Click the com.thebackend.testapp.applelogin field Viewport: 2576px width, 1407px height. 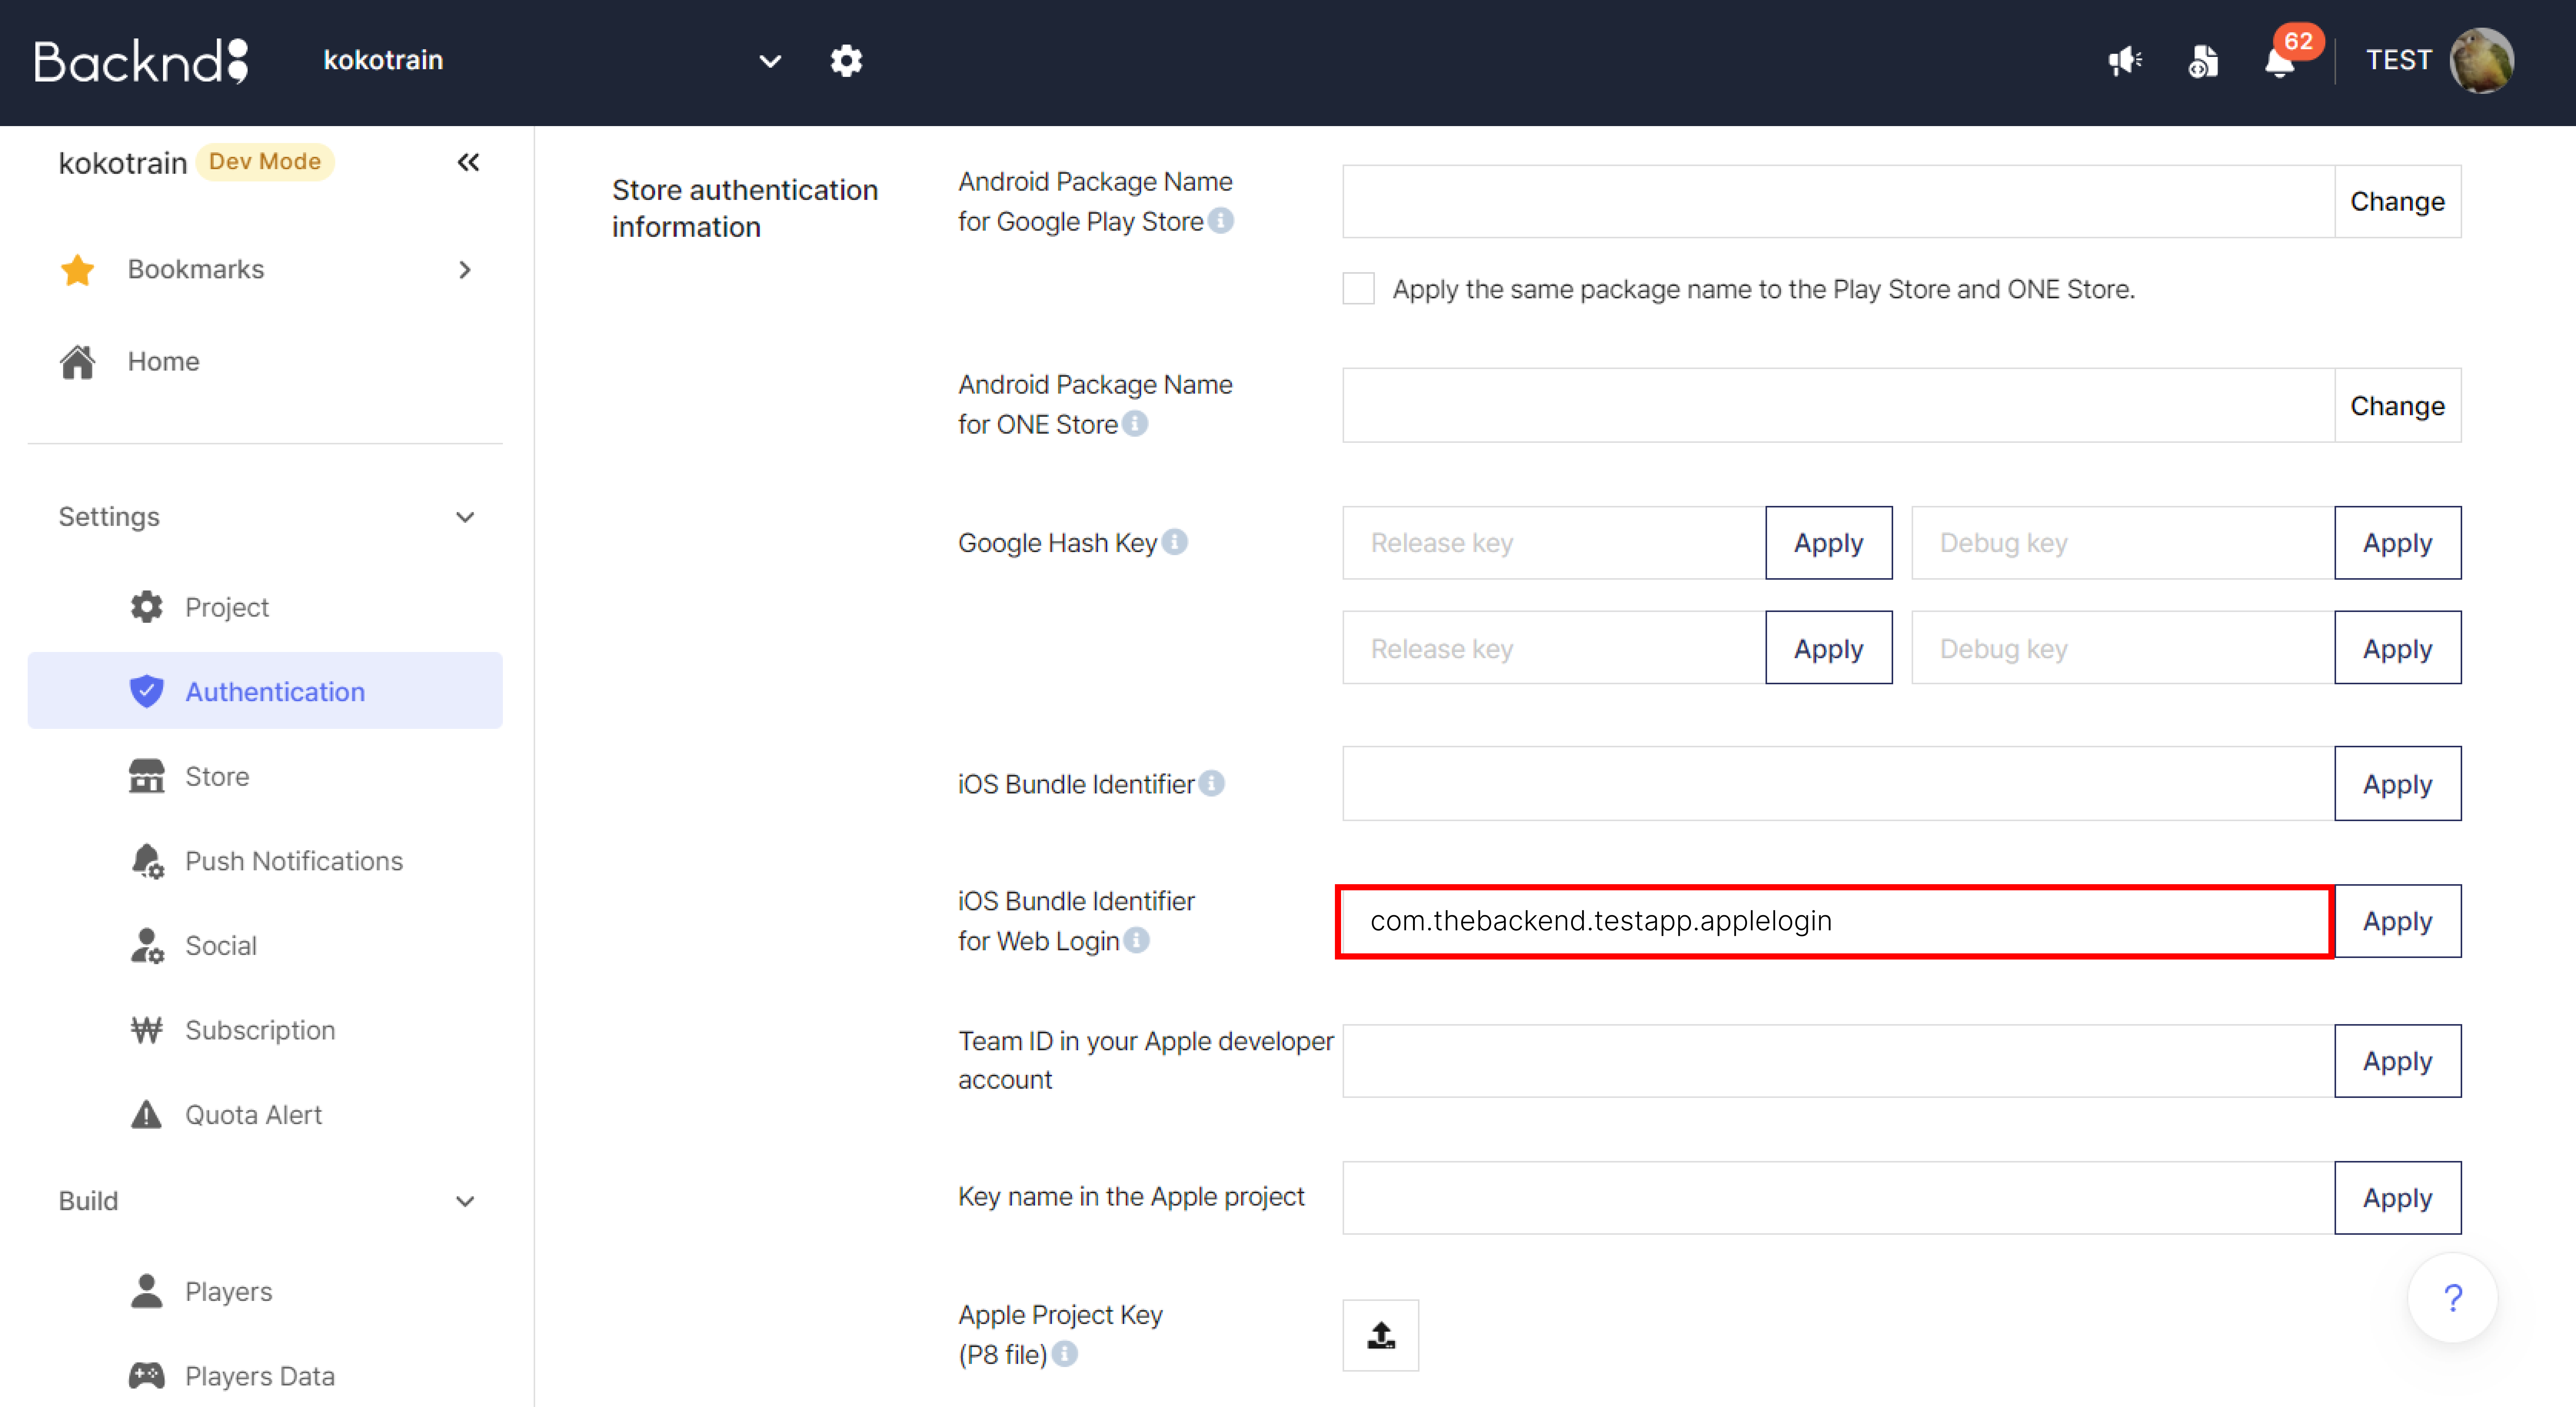click(x=1835, y=921)
